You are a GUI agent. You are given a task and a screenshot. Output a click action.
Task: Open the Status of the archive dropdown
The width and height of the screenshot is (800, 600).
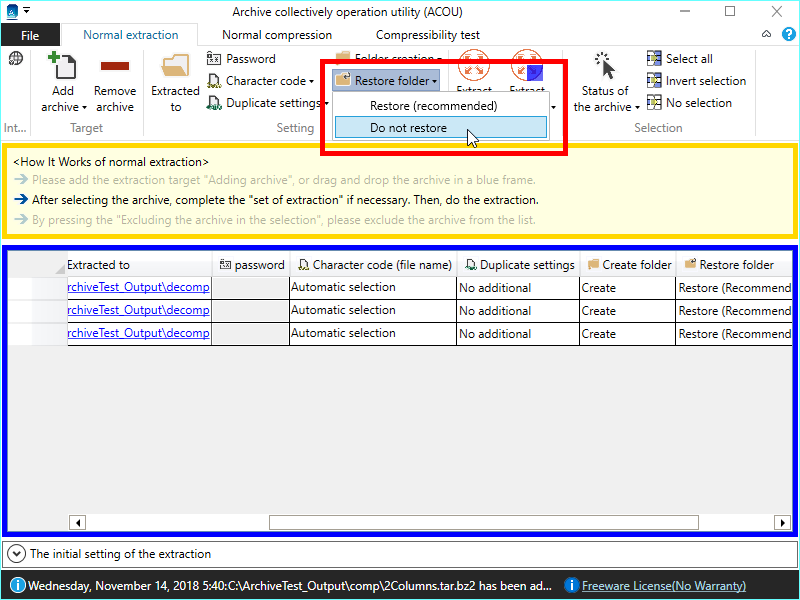605,99
